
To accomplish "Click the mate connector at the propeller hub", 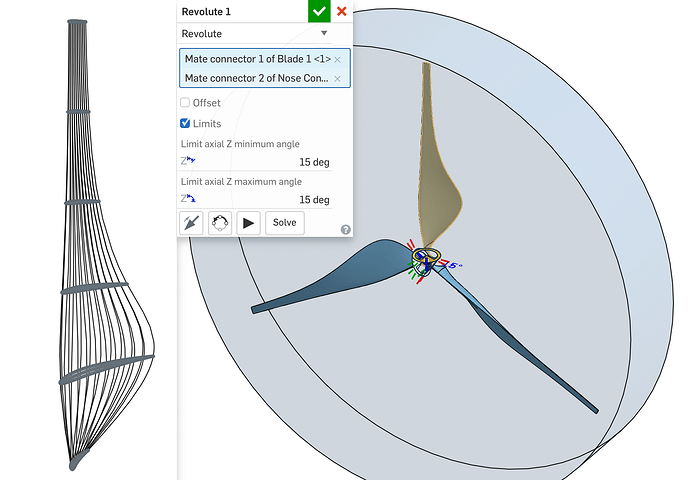I will coord(425,260).
